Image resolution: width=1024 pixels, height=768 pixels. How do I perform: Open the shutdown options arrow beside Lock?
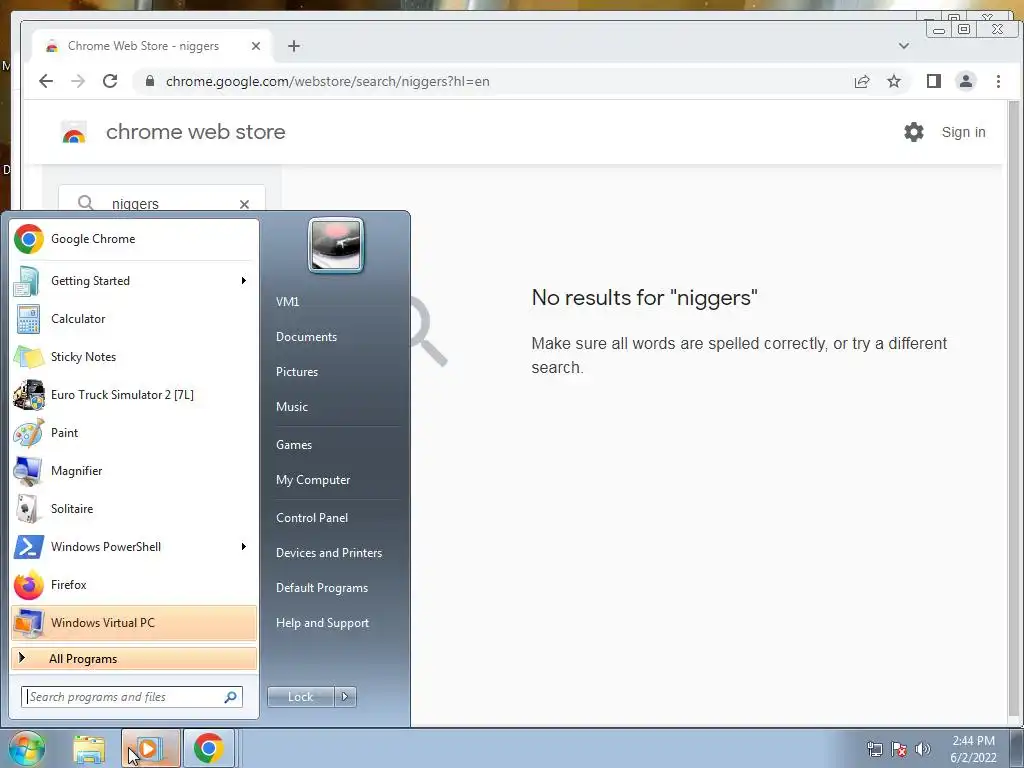[345, 697]
